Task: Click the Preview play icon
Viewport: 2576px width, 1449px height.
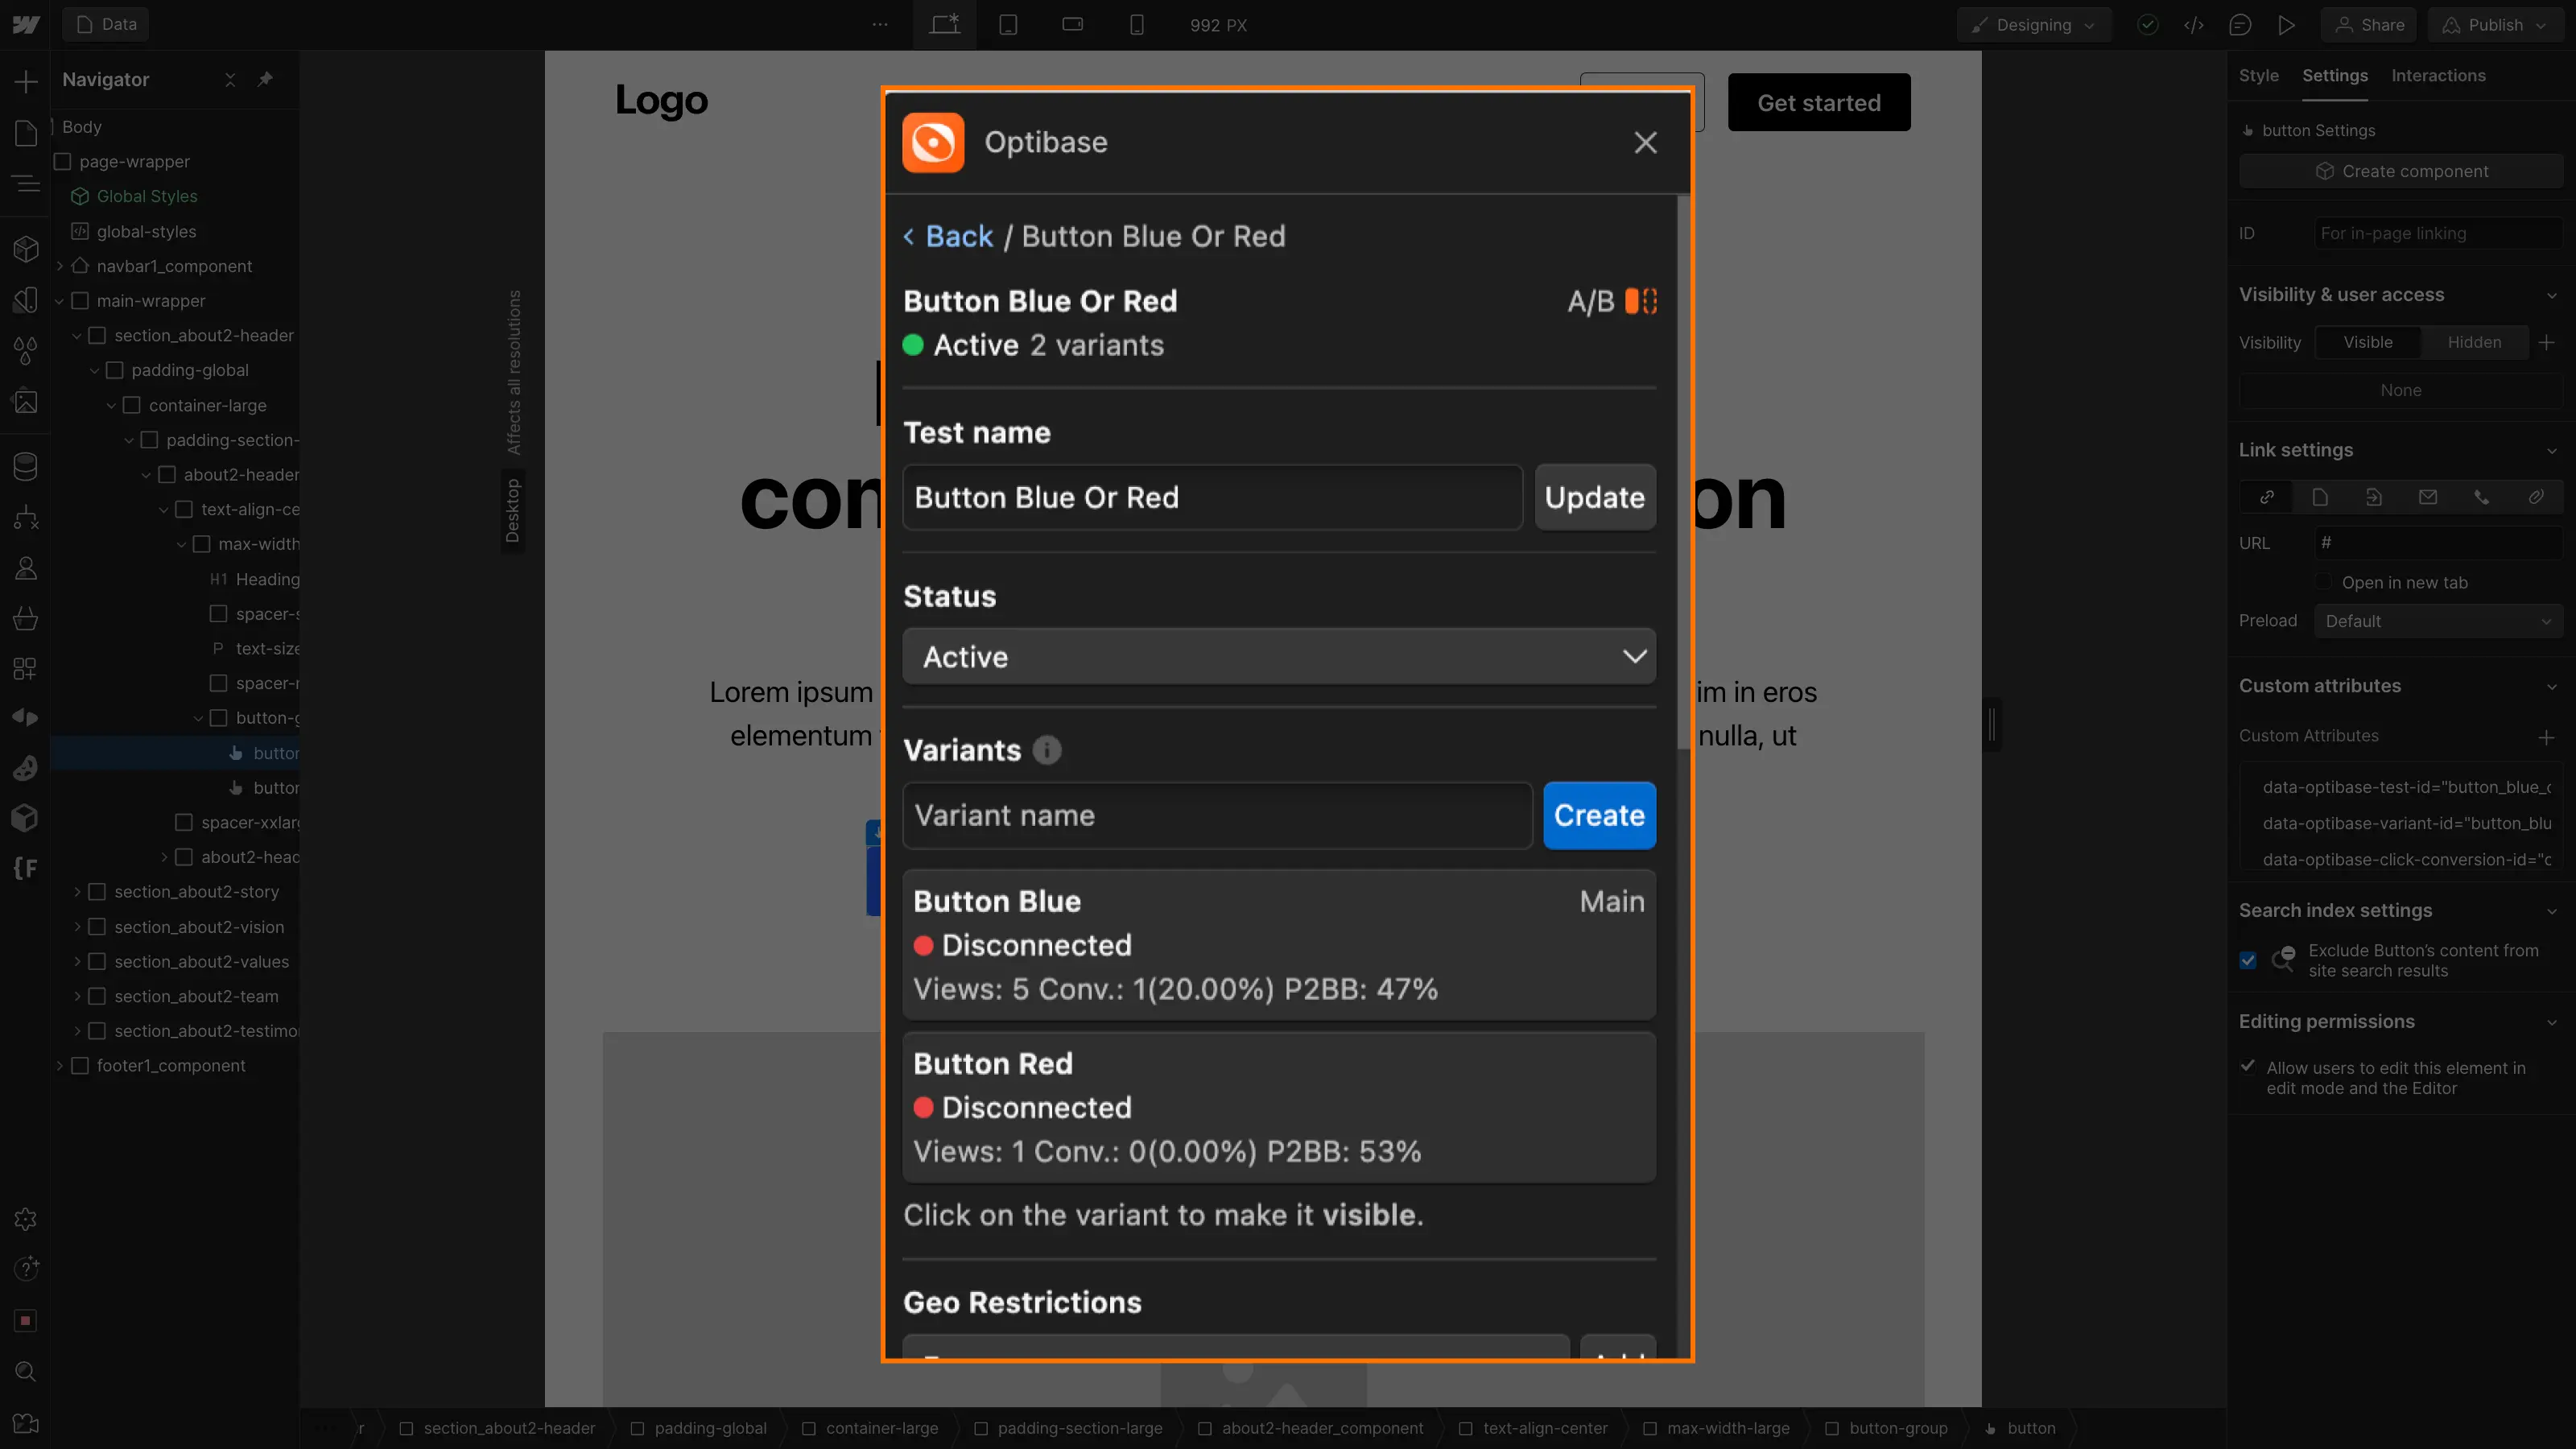Action: click(x=2287, y=25)
